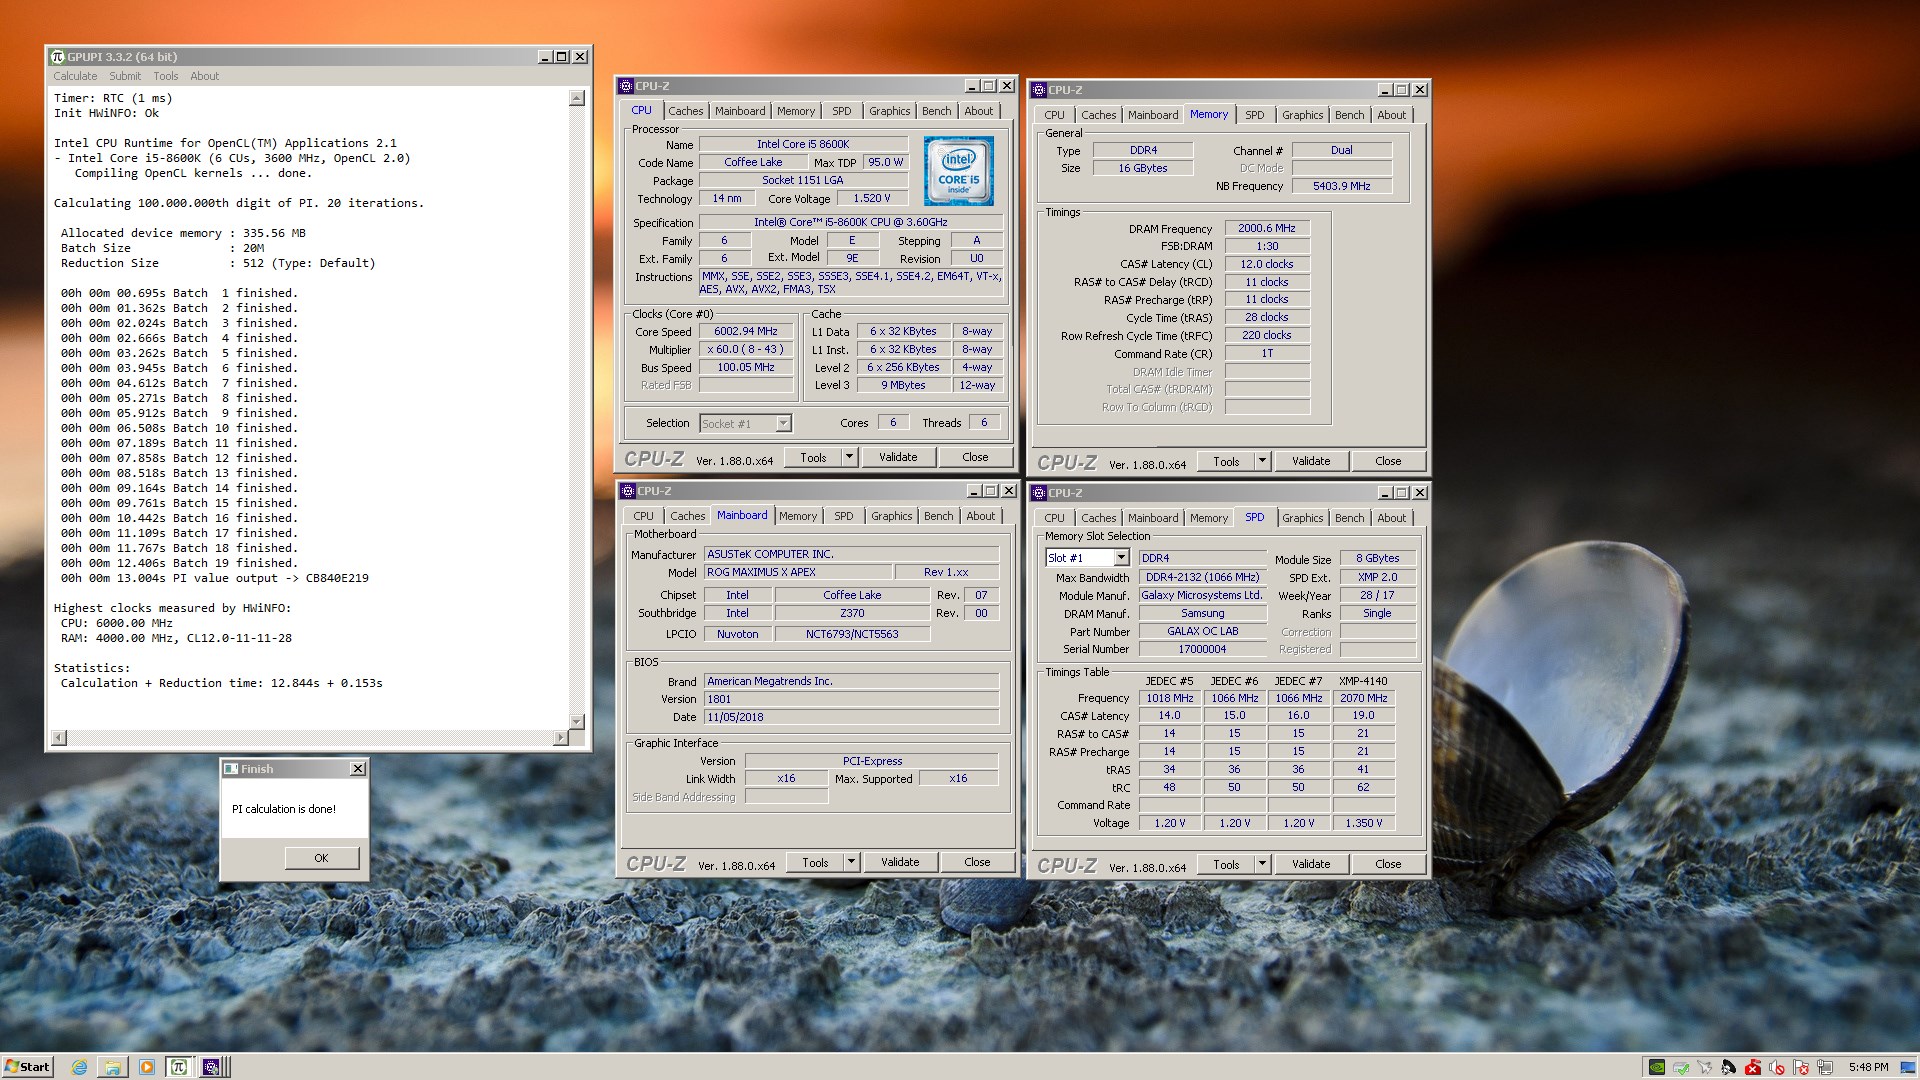This screenshot has width=1920, height=1080.
Task: Click the network connection tray icon
Action: (1825, 1067)
